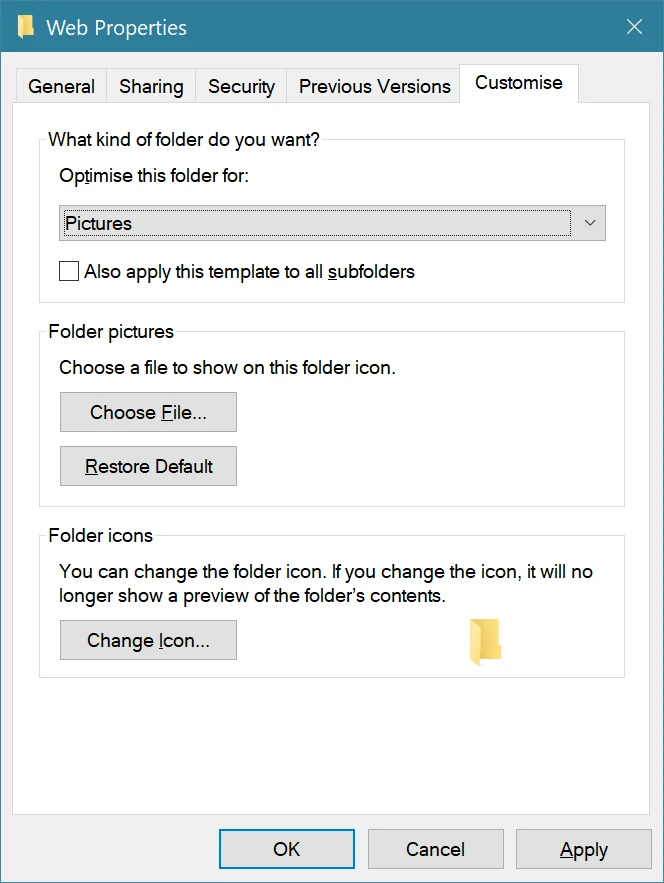The width and height of the screenshot is (664, 883).
Task: Switch to the Sharing tab
Action: [x=150, y=87]
